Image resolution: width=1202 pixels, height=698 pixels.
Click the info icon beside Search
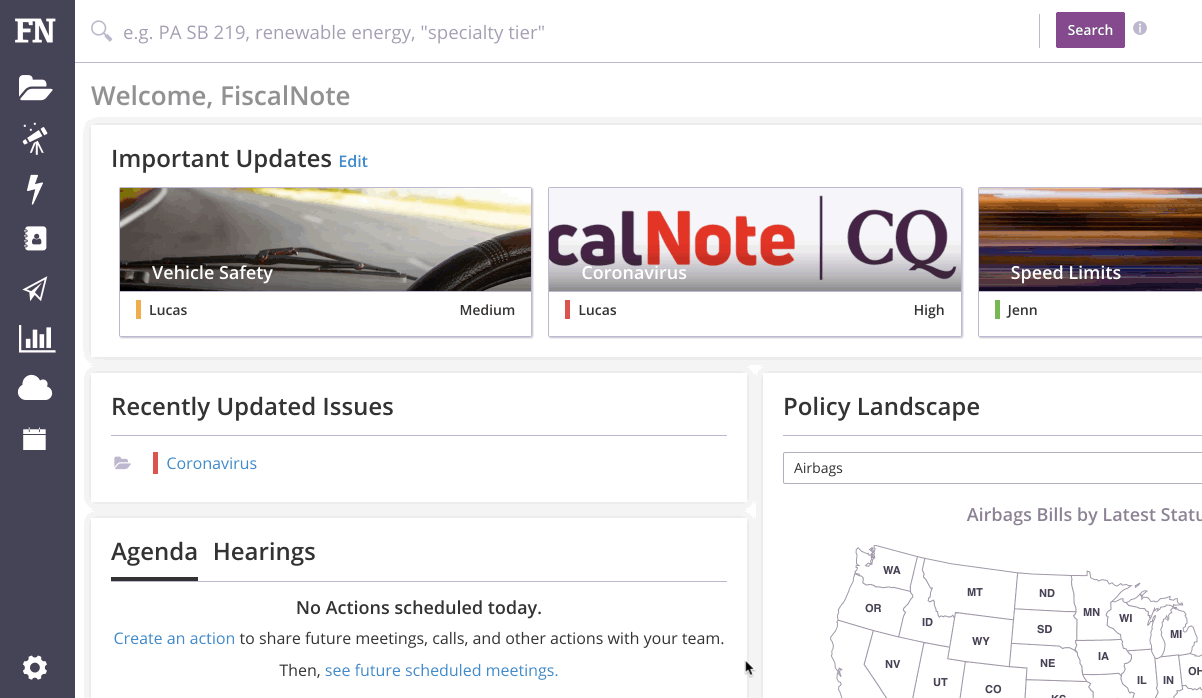pyautogui.click(x=1140, y=29)
